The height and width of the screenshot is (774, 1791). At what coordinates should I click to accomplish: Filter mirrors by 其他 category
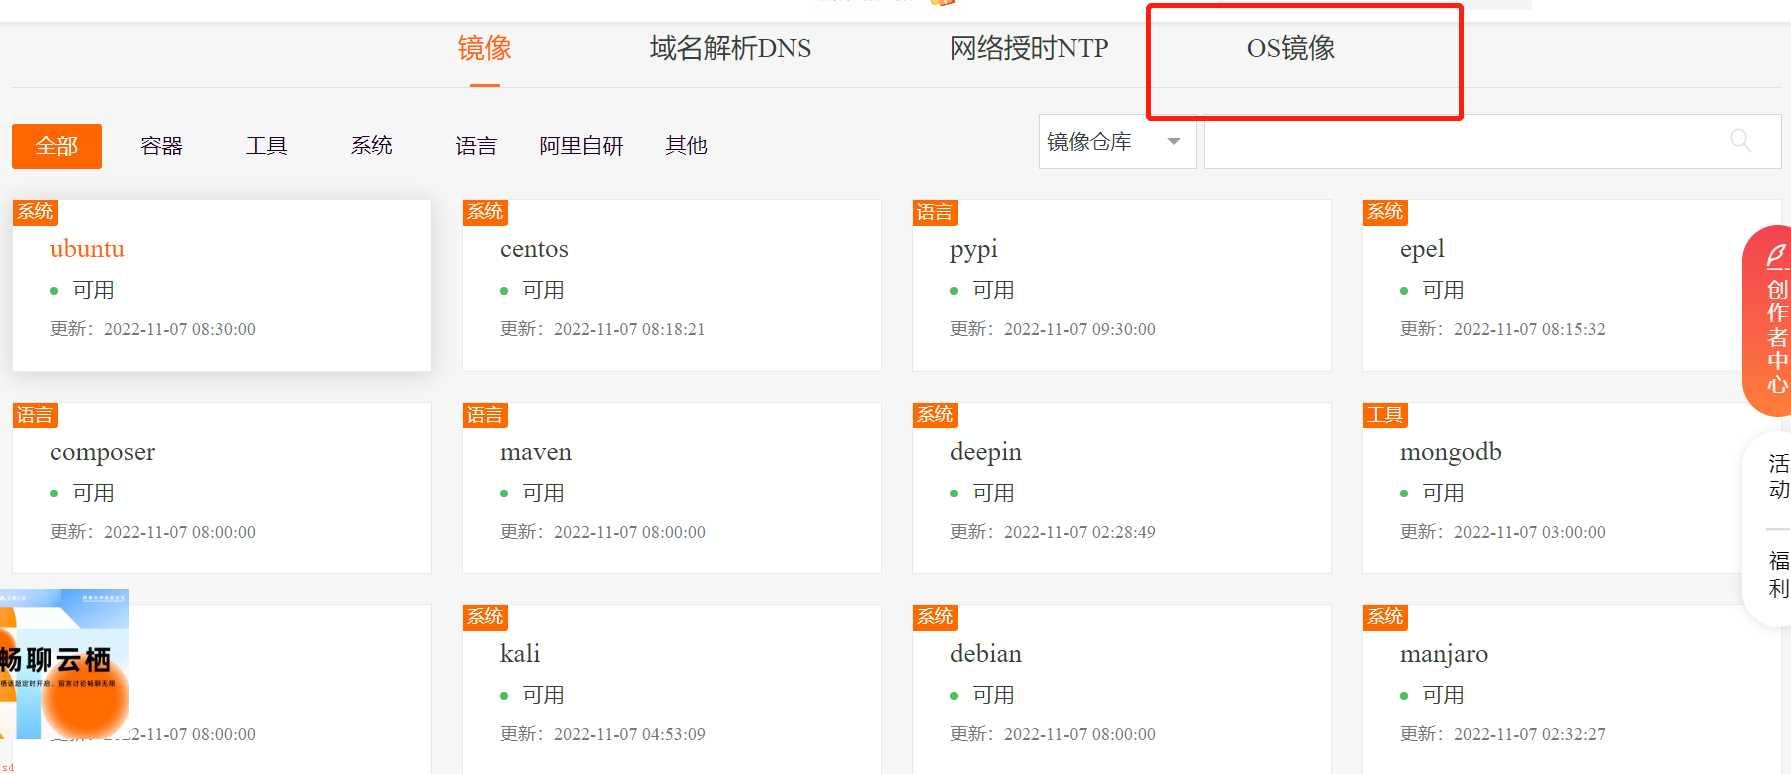point(686,146)
